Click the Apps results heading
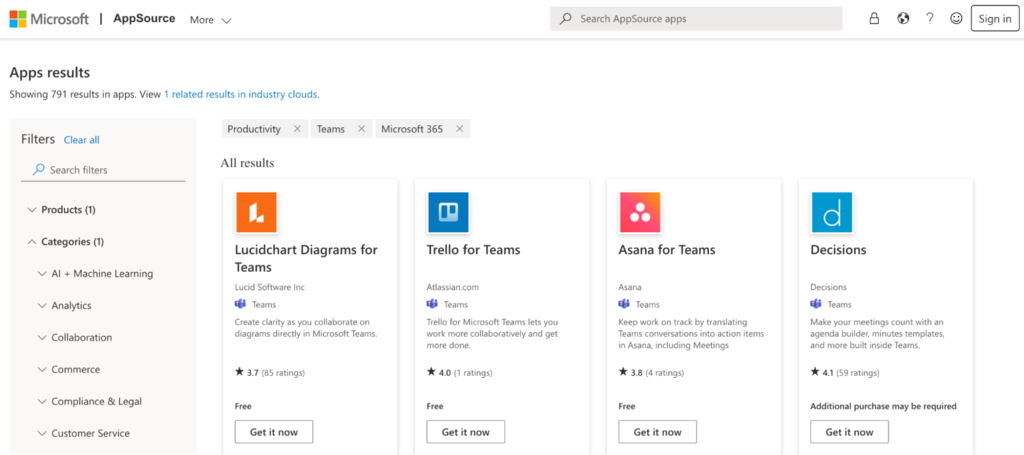Viewport: 1024px width, 455px height. 50,72
